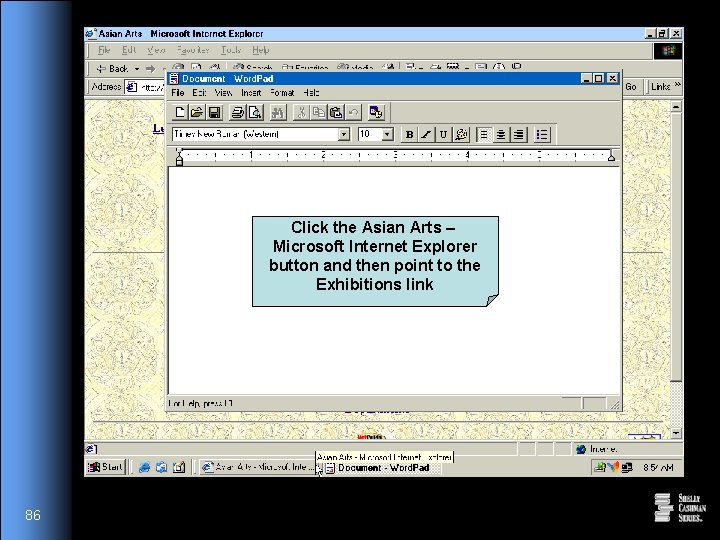Open the Internet Explorer View menu

(156, 50)
